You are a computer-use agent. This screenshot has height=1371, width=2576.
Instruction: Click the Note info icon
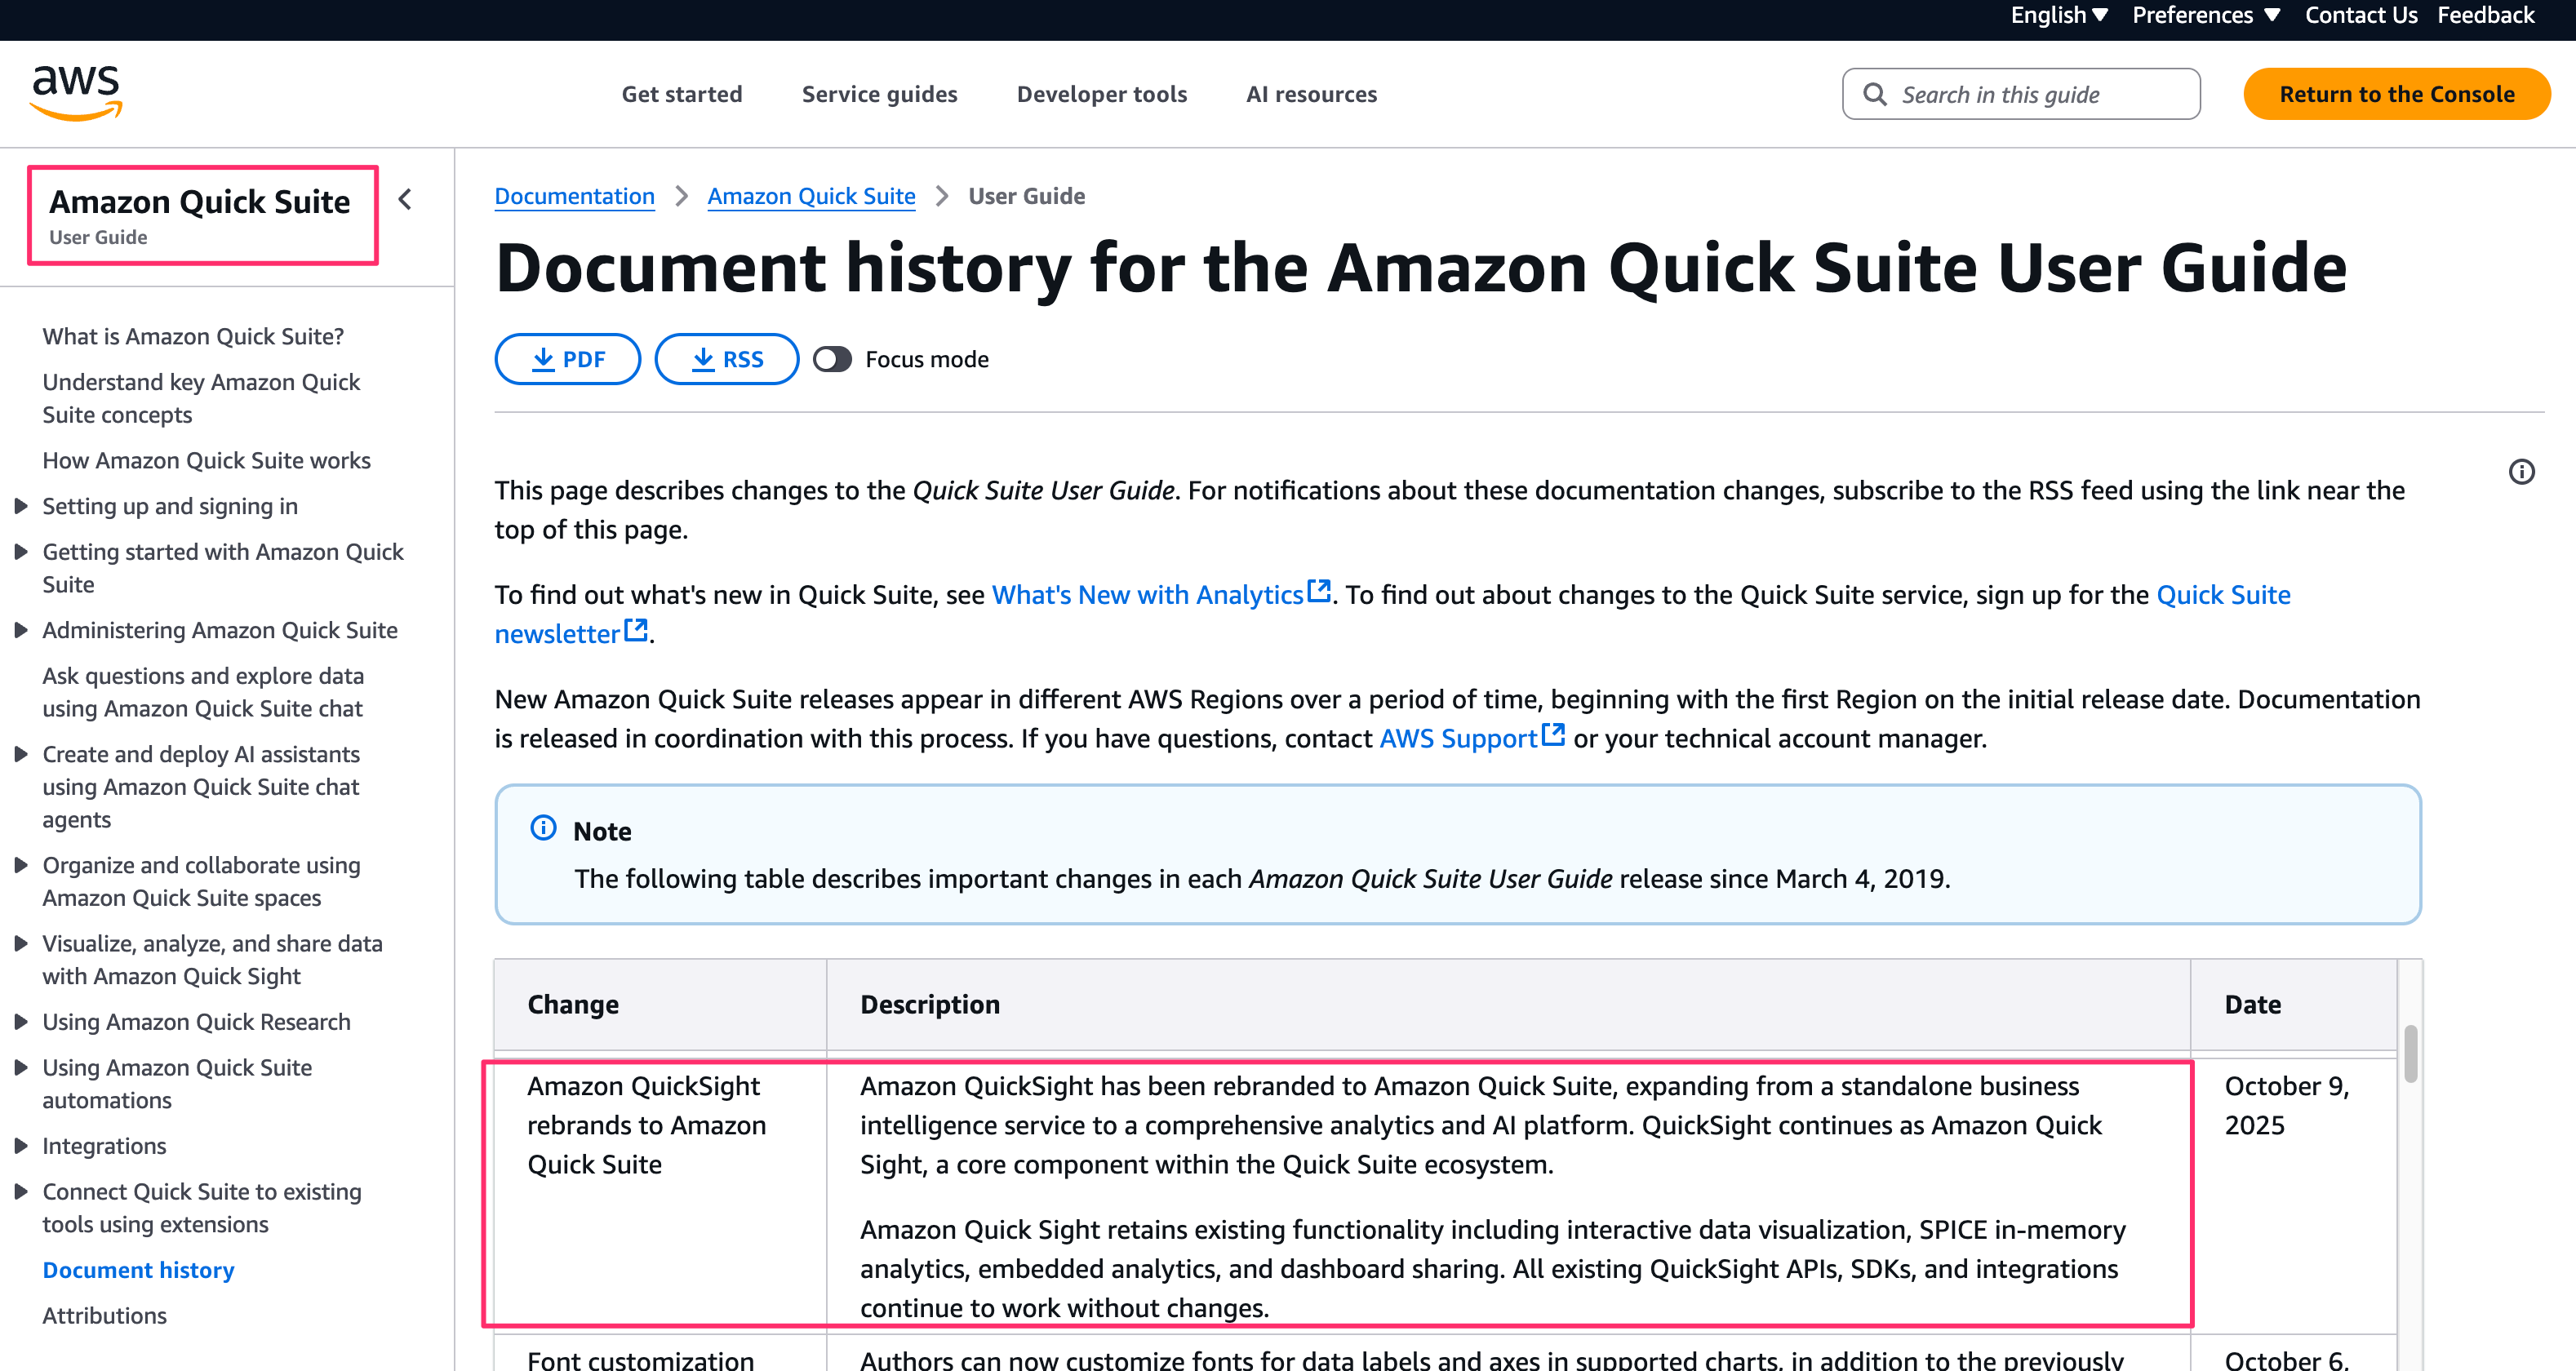tap(543, 828)
